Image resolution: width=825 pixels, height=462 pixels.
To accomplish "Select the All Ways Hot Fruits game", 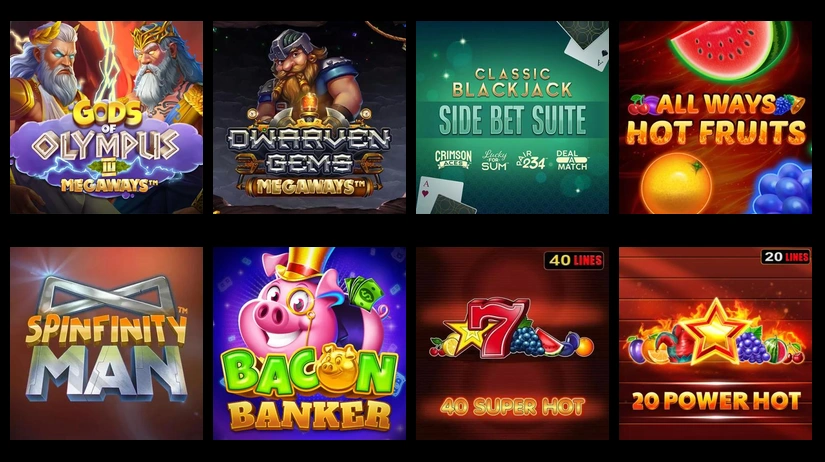I will [x=716, y=117].
